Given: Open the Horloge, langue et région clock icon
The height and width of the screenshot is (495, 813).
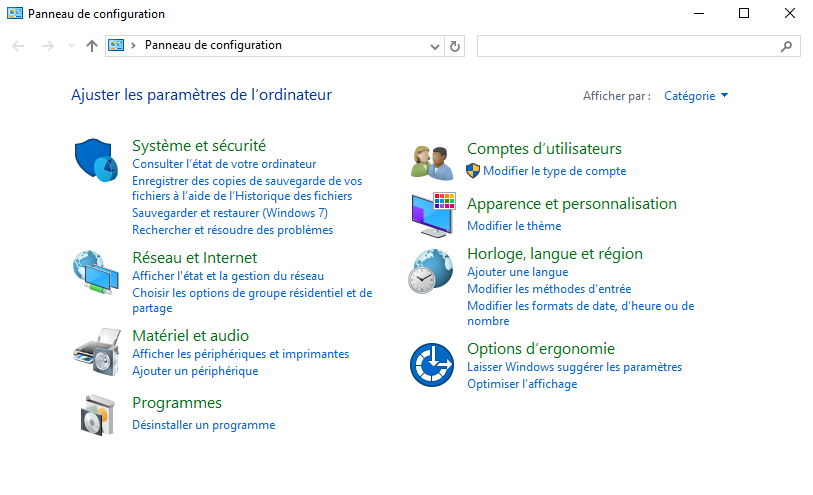Looking at the screenshot, I should coord(430,271).
